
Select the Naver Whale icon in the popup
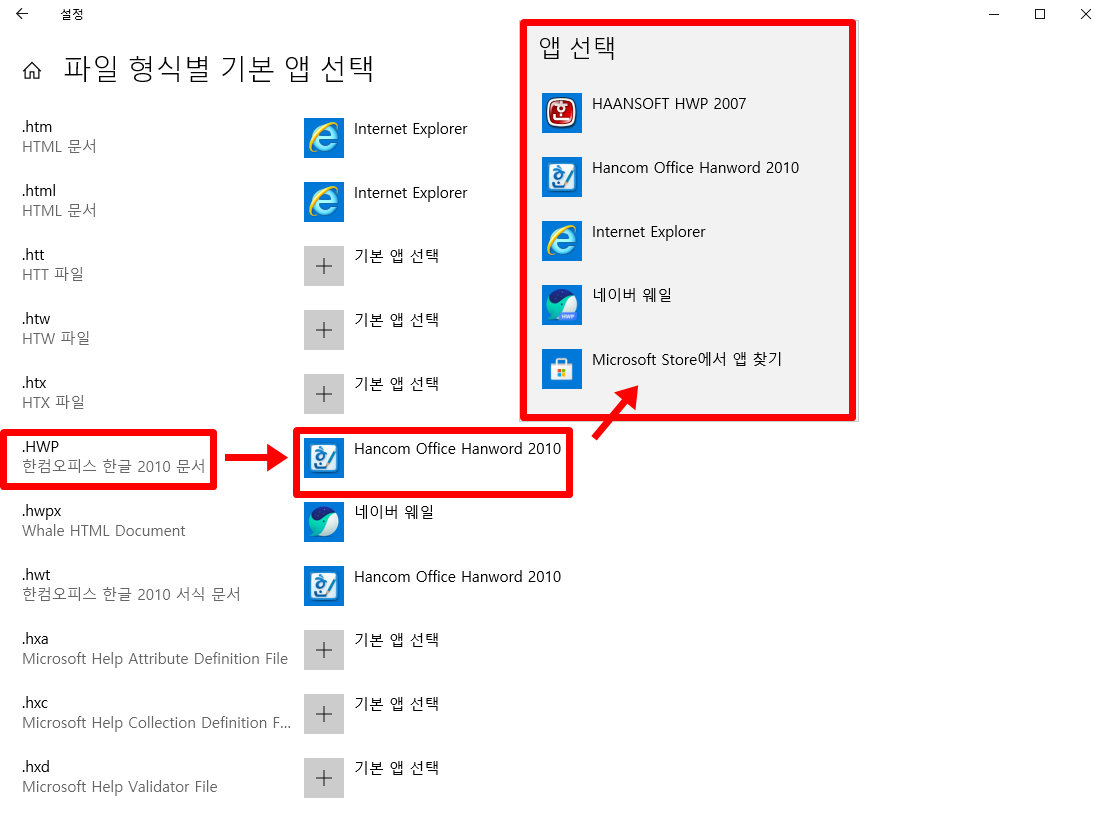pyautogui.click(x=562, y=305)
